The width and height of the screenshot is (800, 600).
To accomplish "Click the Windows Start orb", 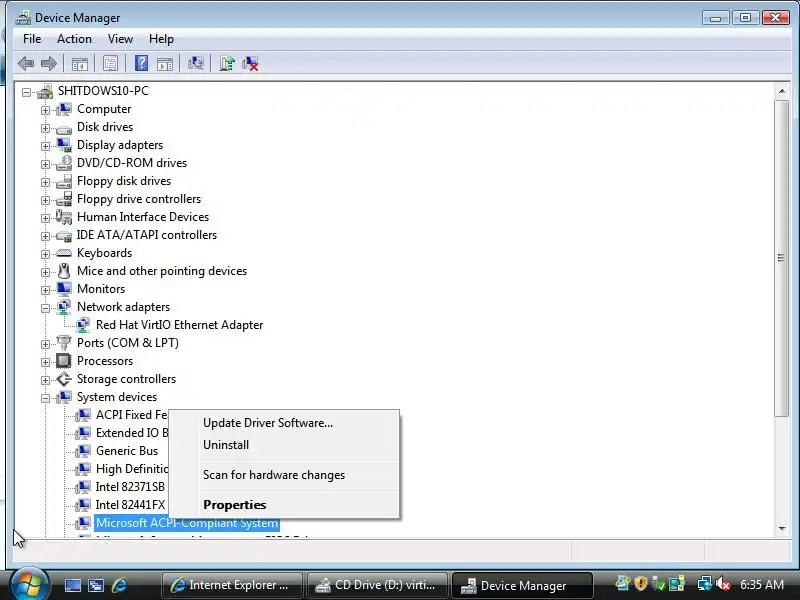I will point(29,585).
